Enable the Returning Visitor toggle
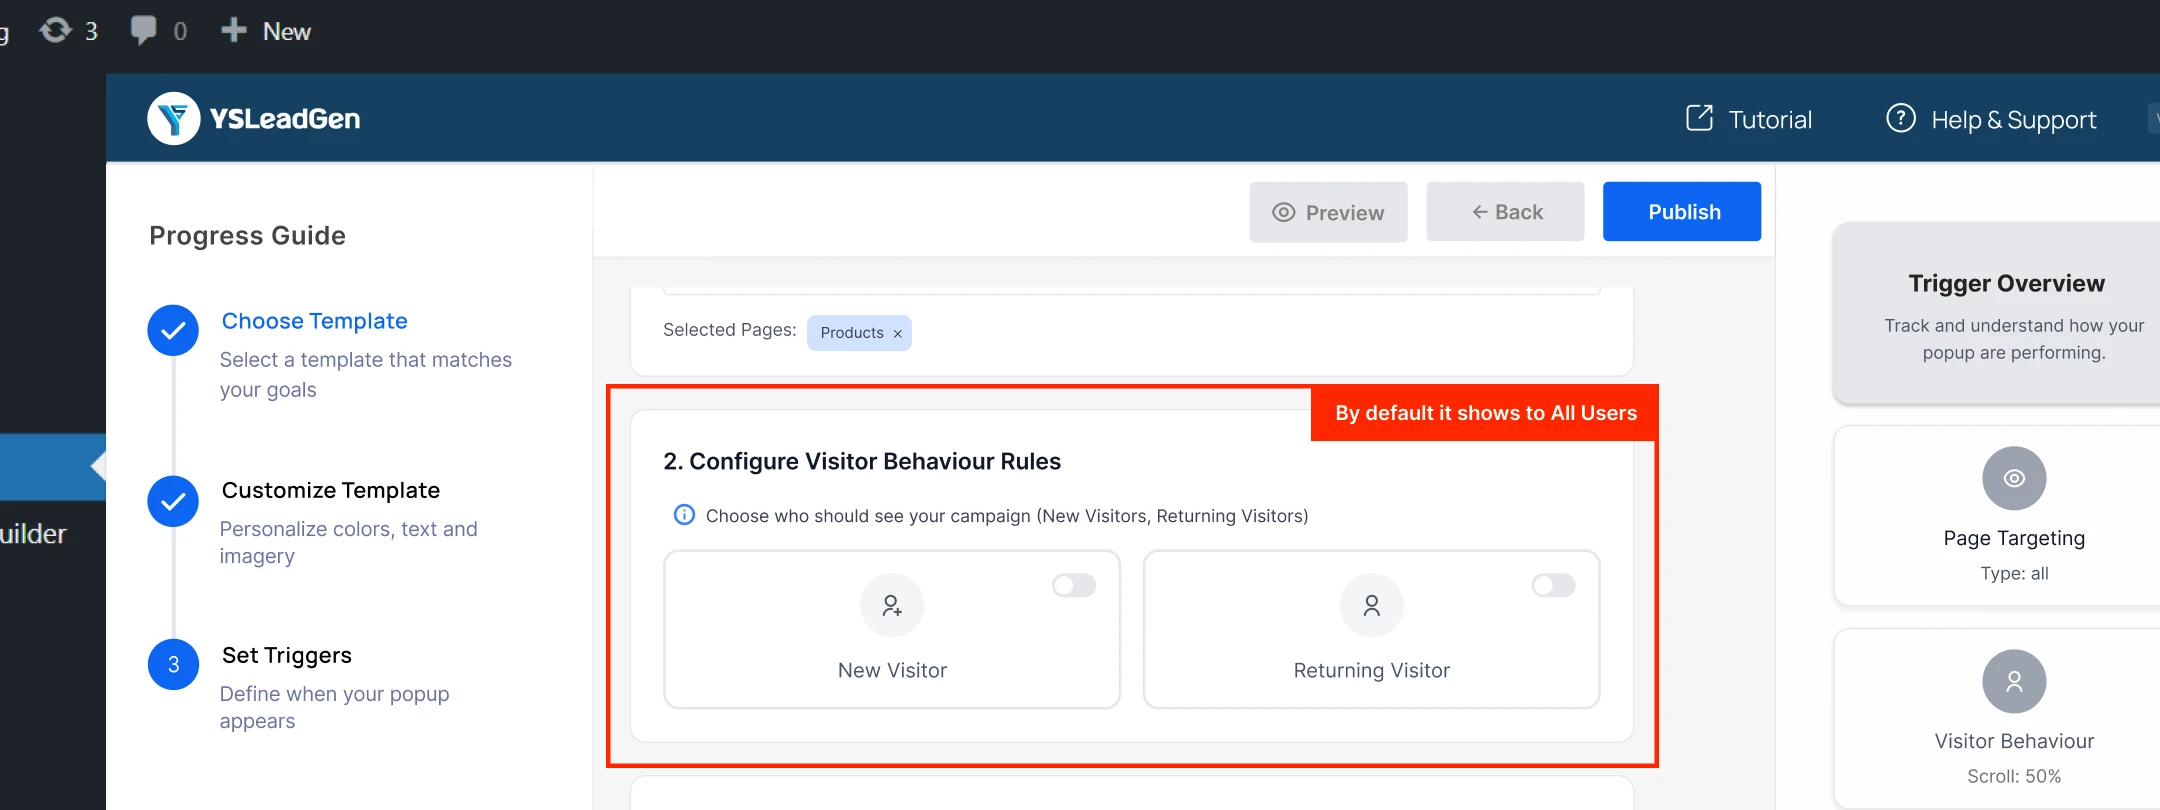2160x810 pixels. click(x=1554, y=585)
